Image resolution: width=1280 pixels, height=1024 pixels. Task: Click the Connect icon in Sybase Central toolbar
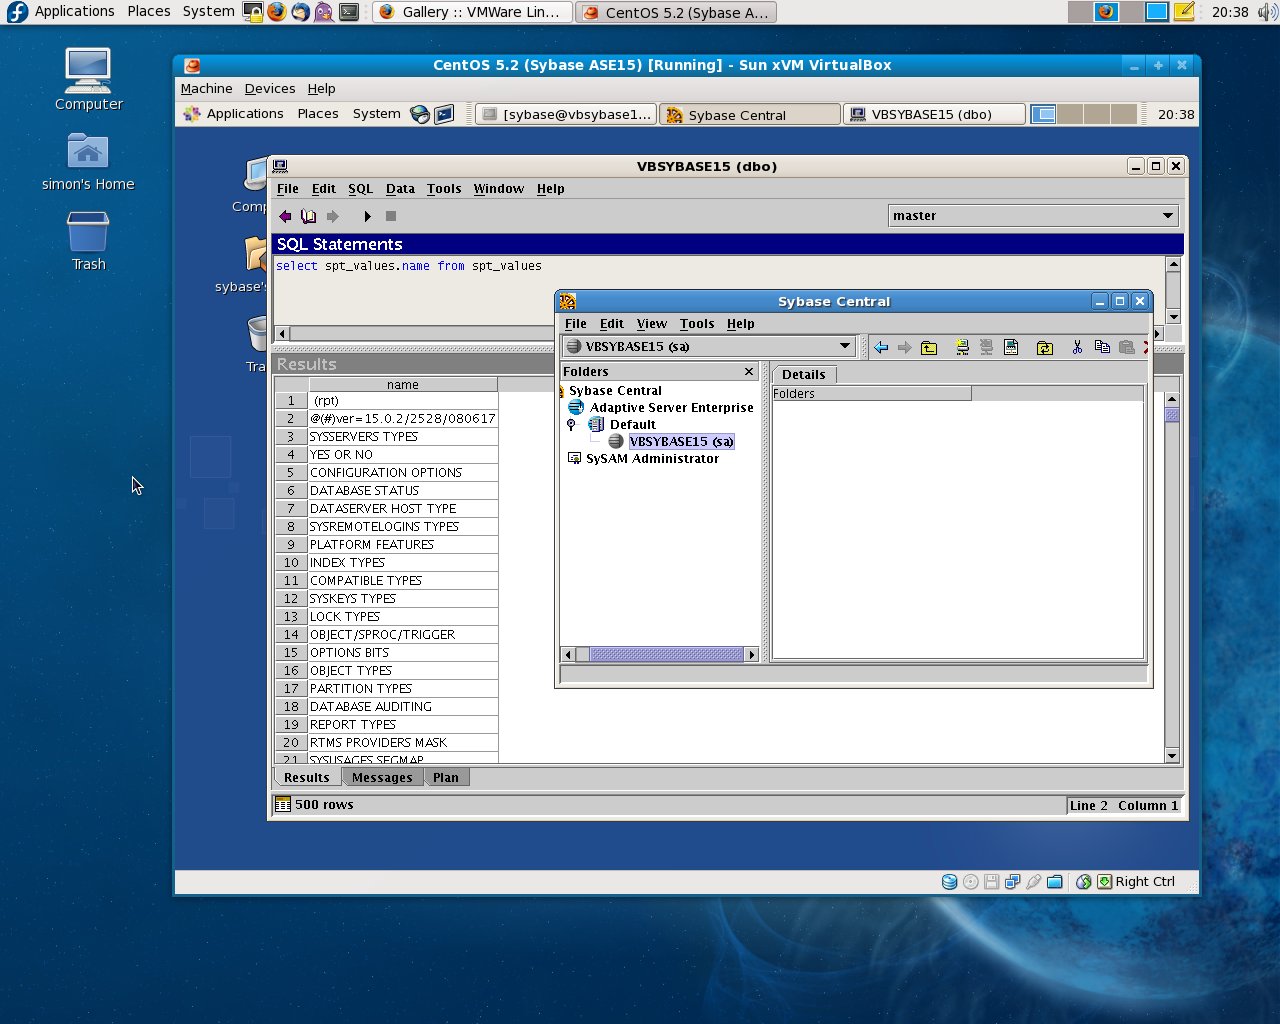[x=962, y=347]
